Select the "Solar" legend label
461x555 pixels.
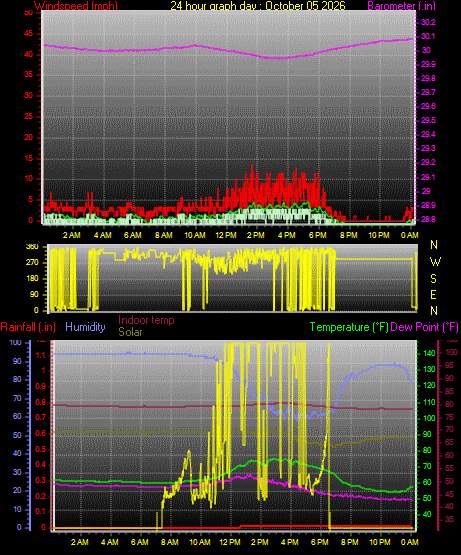pos(130,332)
